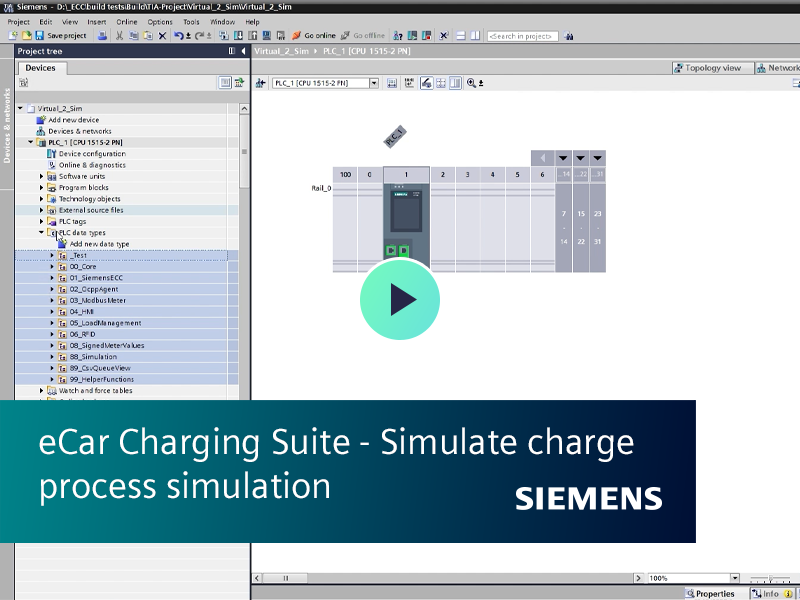Open the 100% zoom level dropdown

point(735,578)
